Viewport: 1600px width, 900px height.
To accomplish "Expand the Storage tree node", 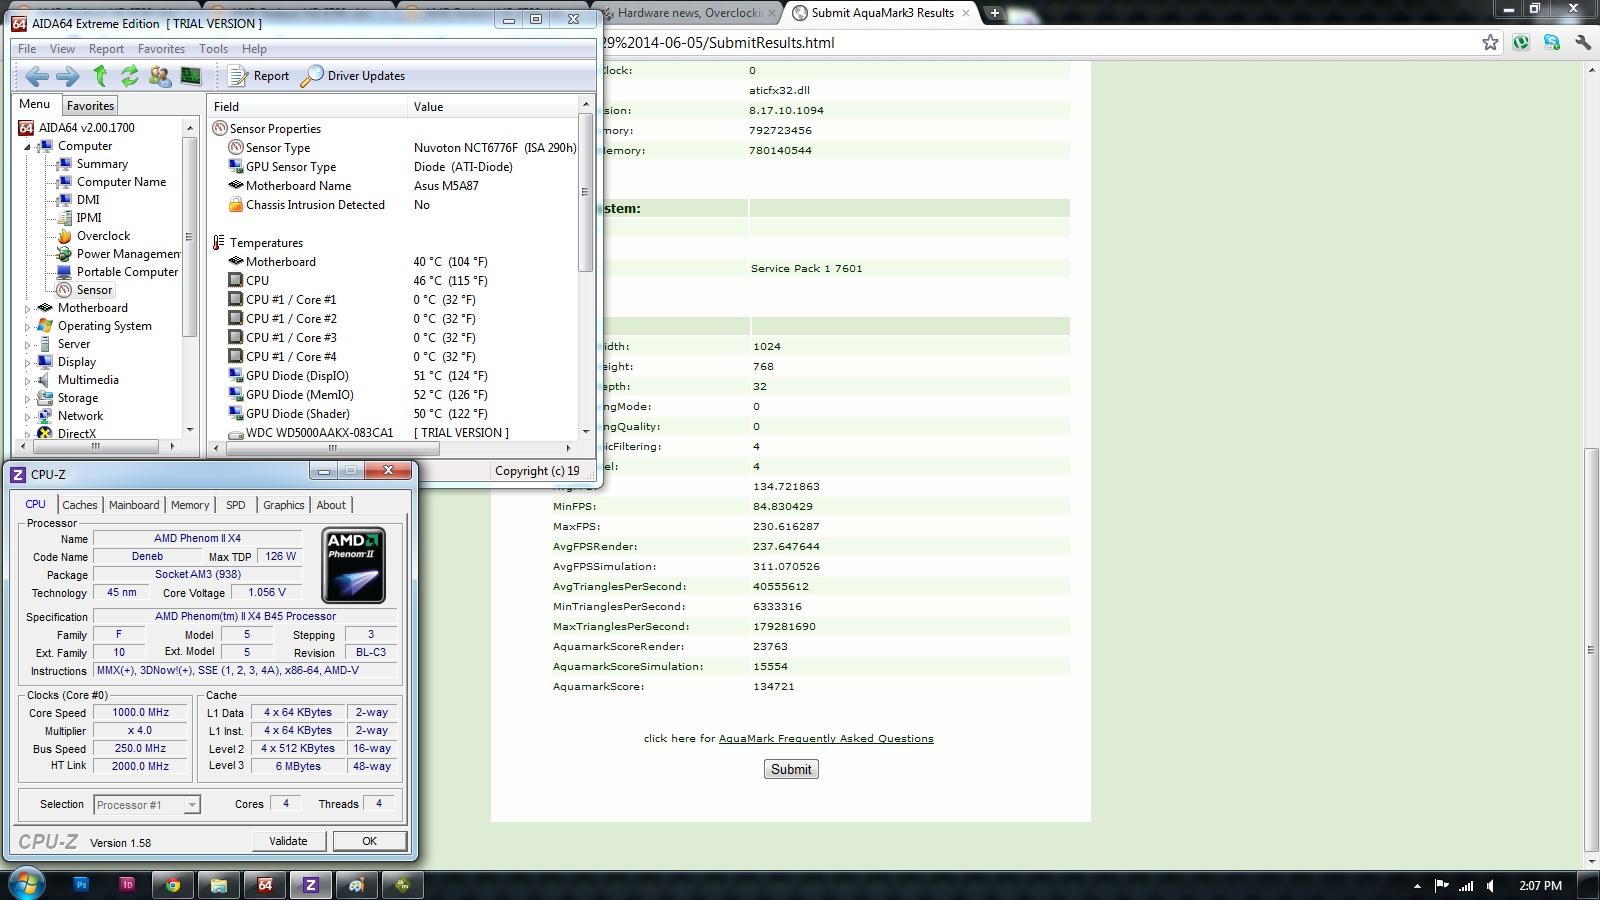I will pos(28,398).
